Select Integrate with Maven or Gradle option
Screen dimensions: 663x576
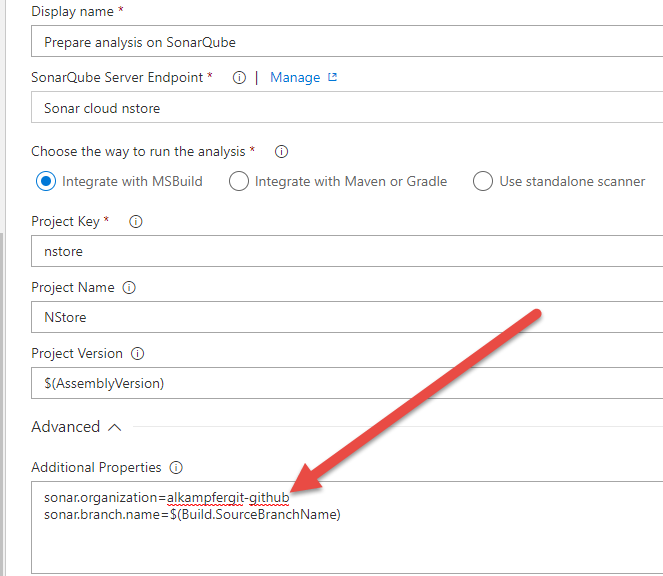(239, 181)
